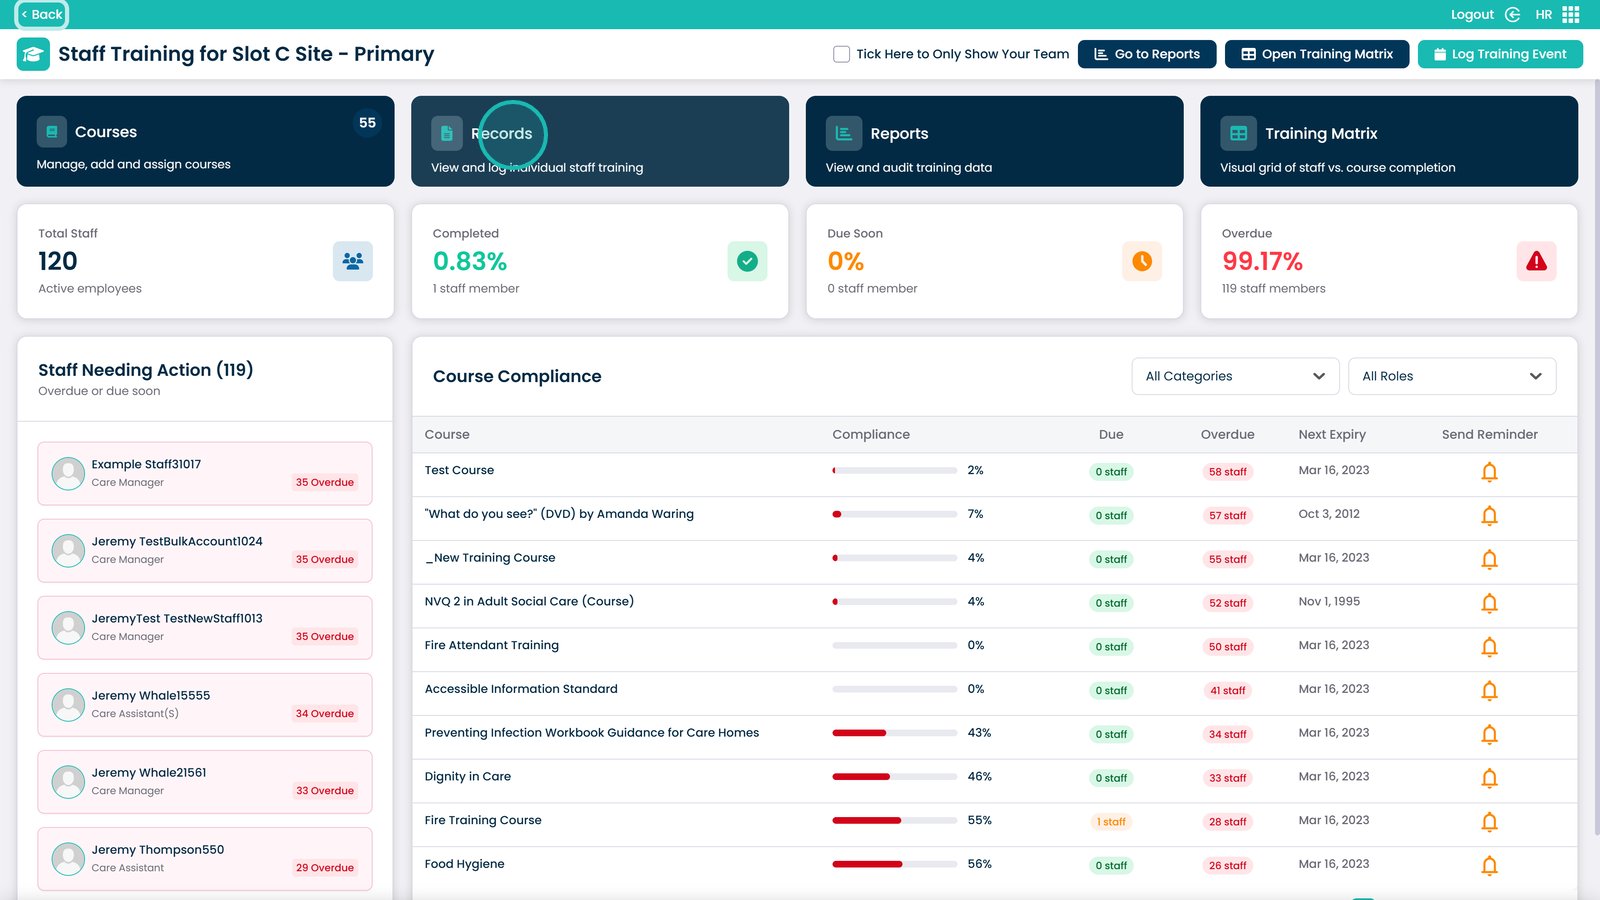Open the Training Matrix navigation card

click(x=1388, y=141)
